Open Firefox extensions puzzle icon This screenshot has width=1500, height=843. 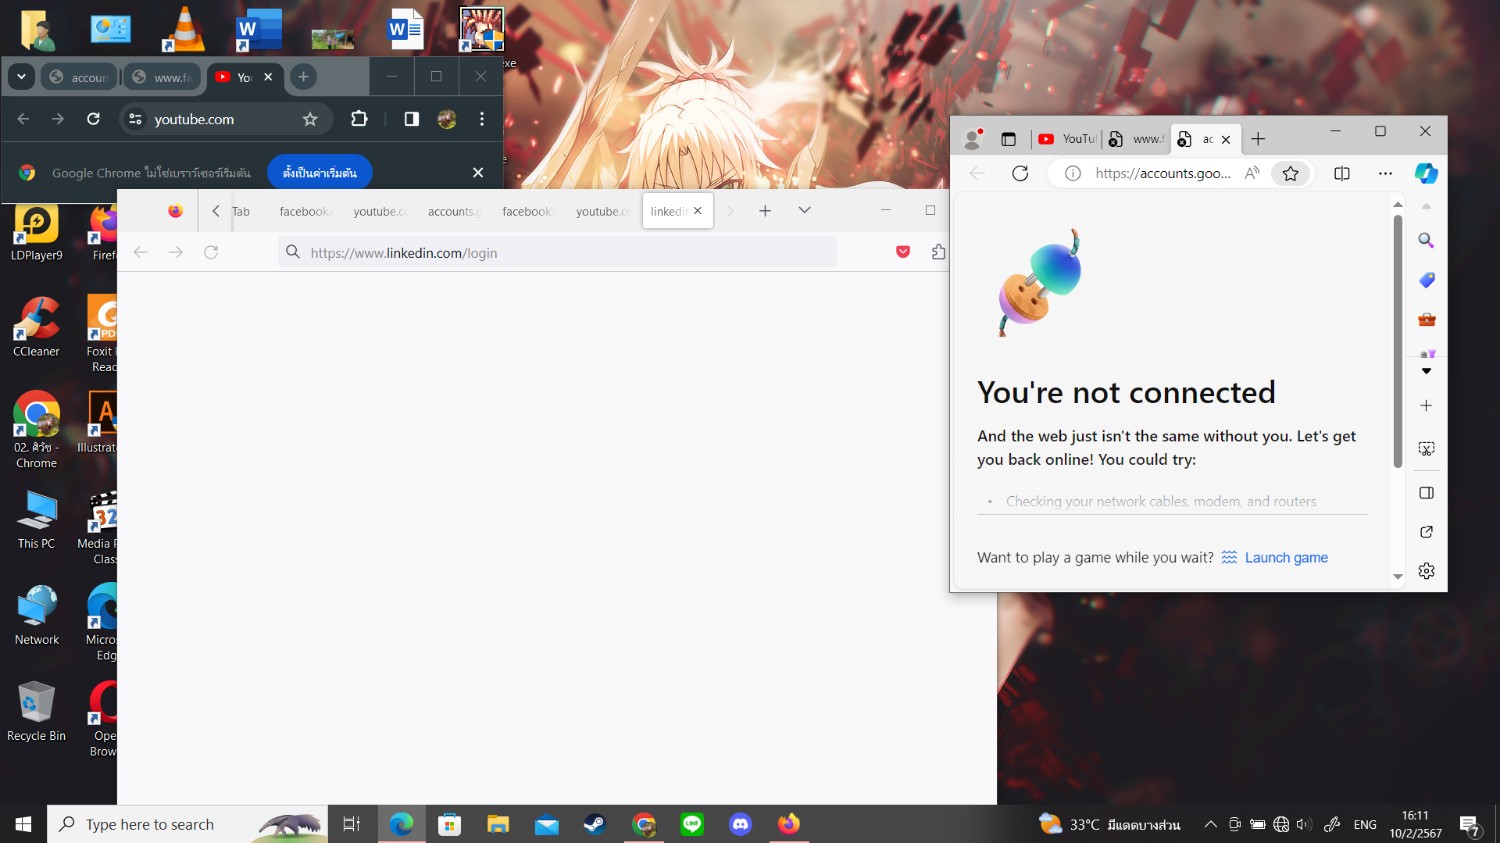938,252
